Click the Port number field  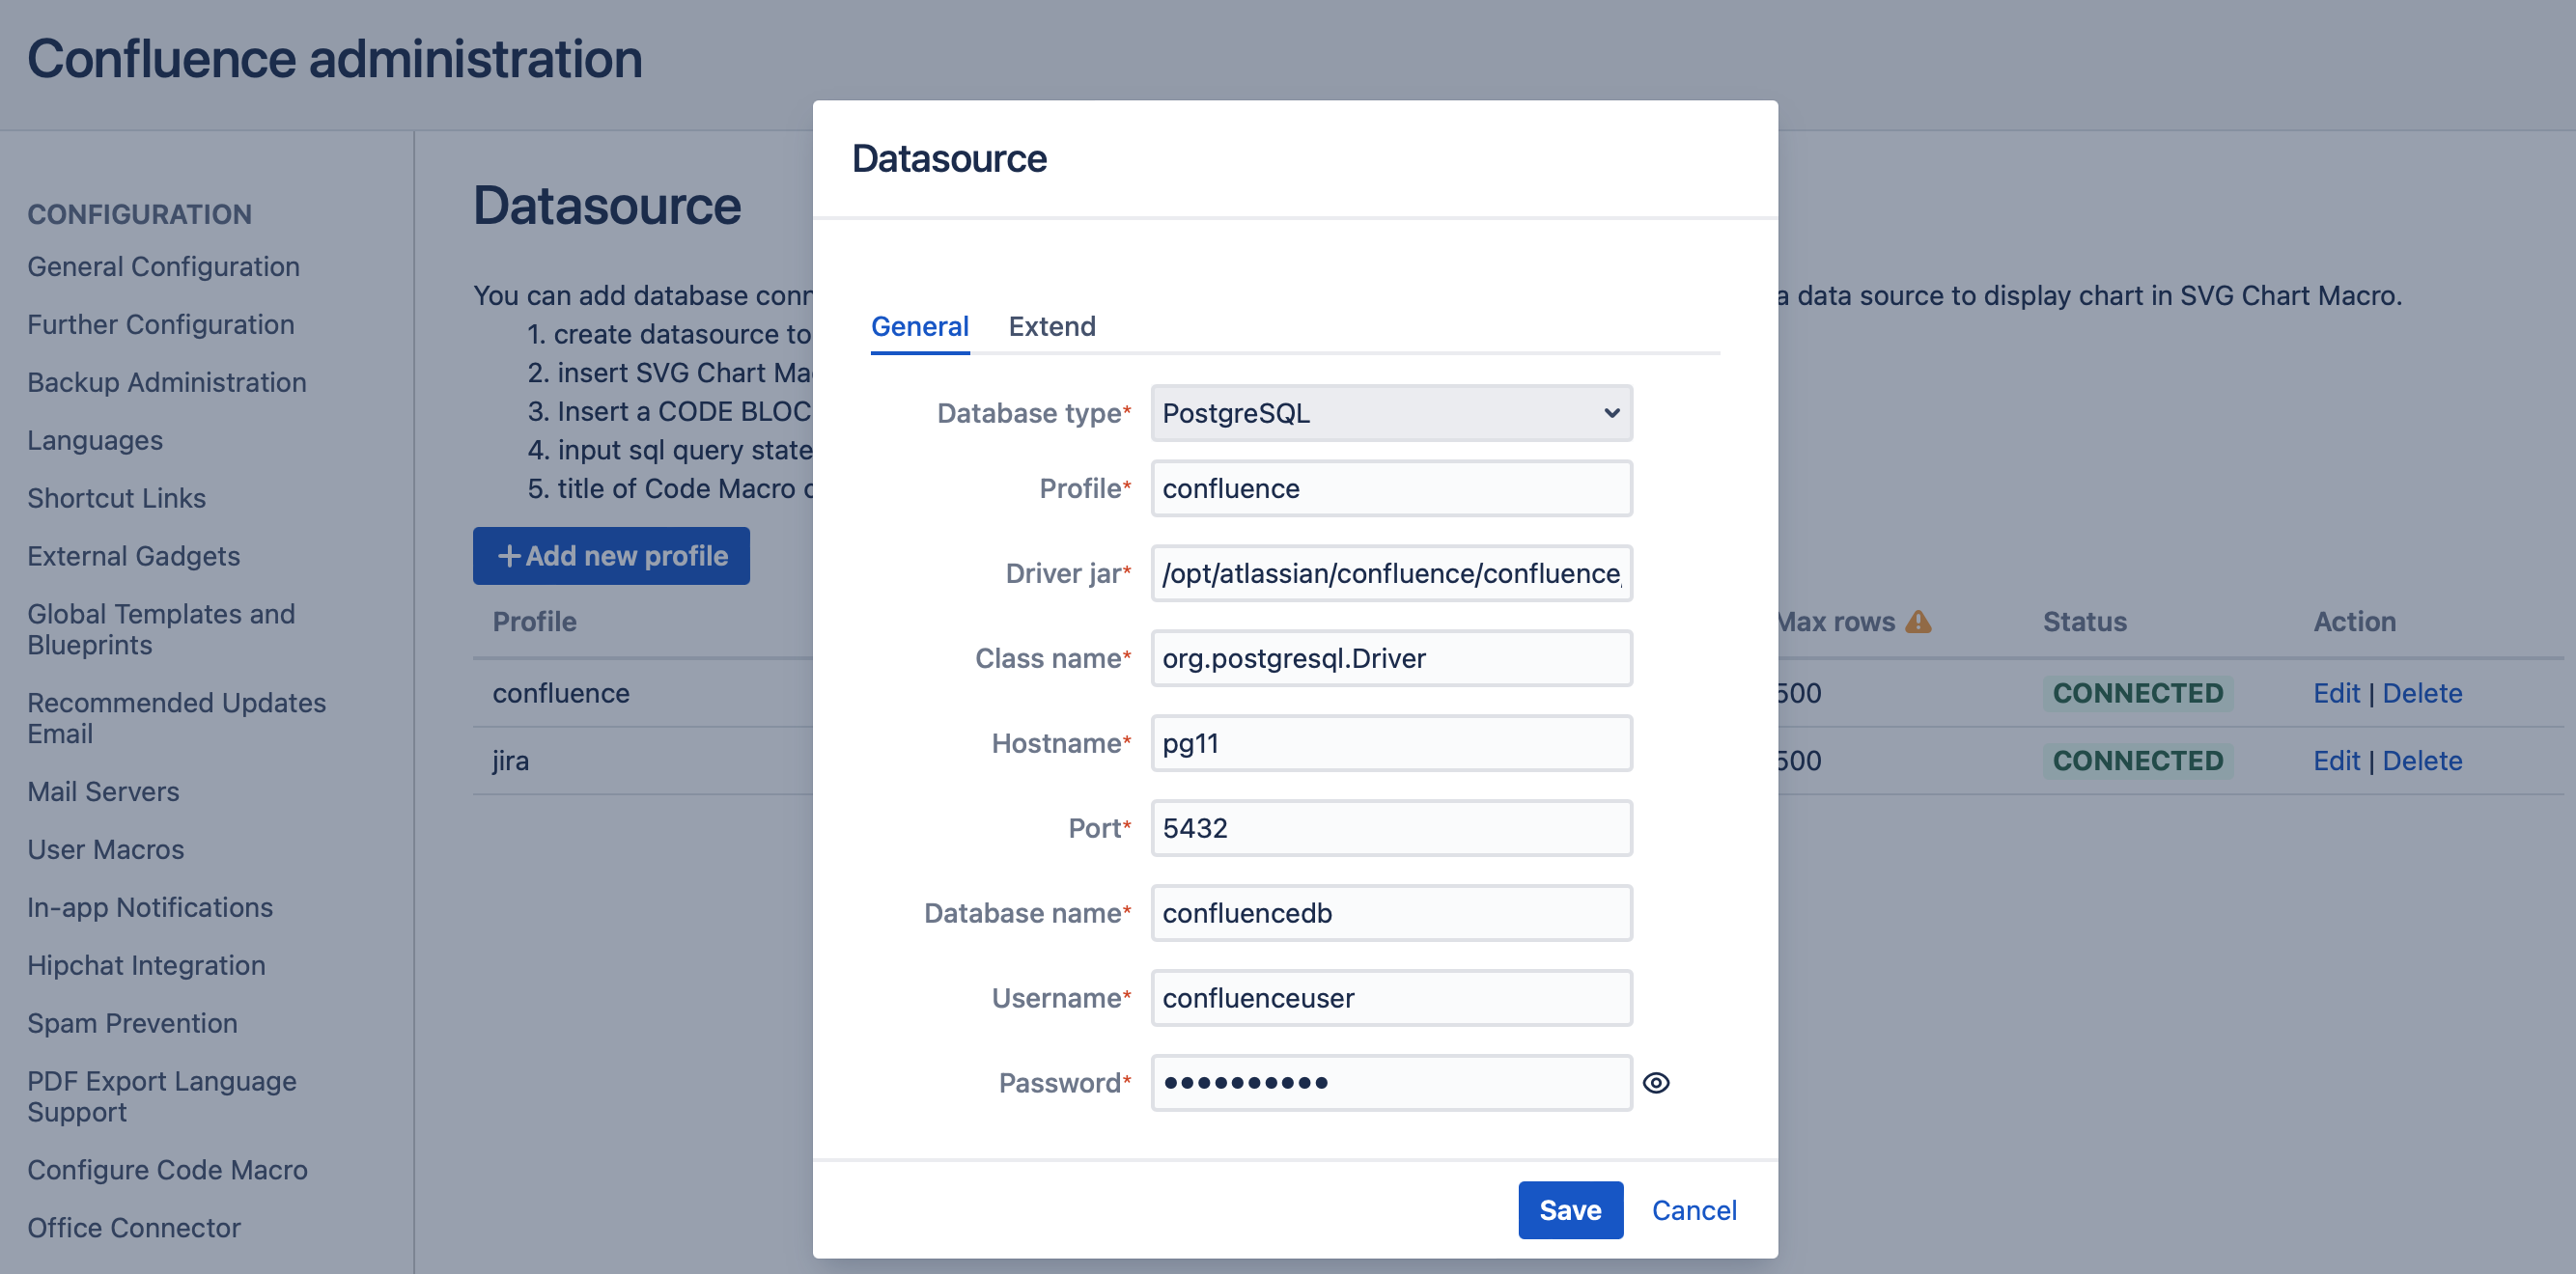pos(1390,828)
